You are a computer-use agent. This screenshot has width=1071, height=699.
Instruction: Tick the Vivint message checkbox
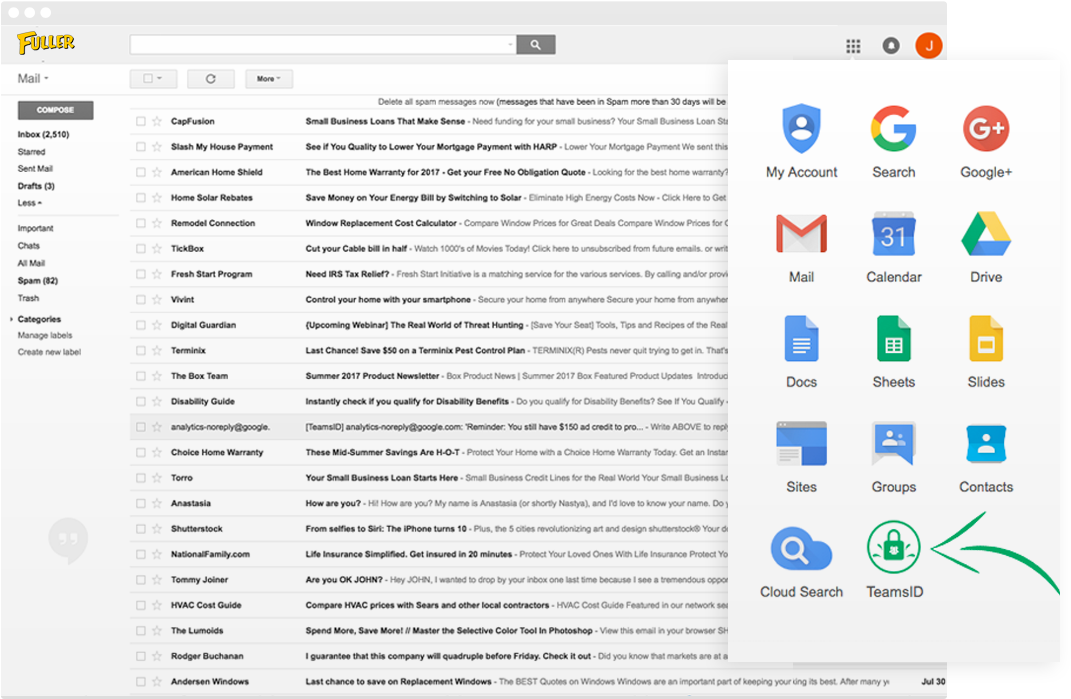(x=141, y=299)
